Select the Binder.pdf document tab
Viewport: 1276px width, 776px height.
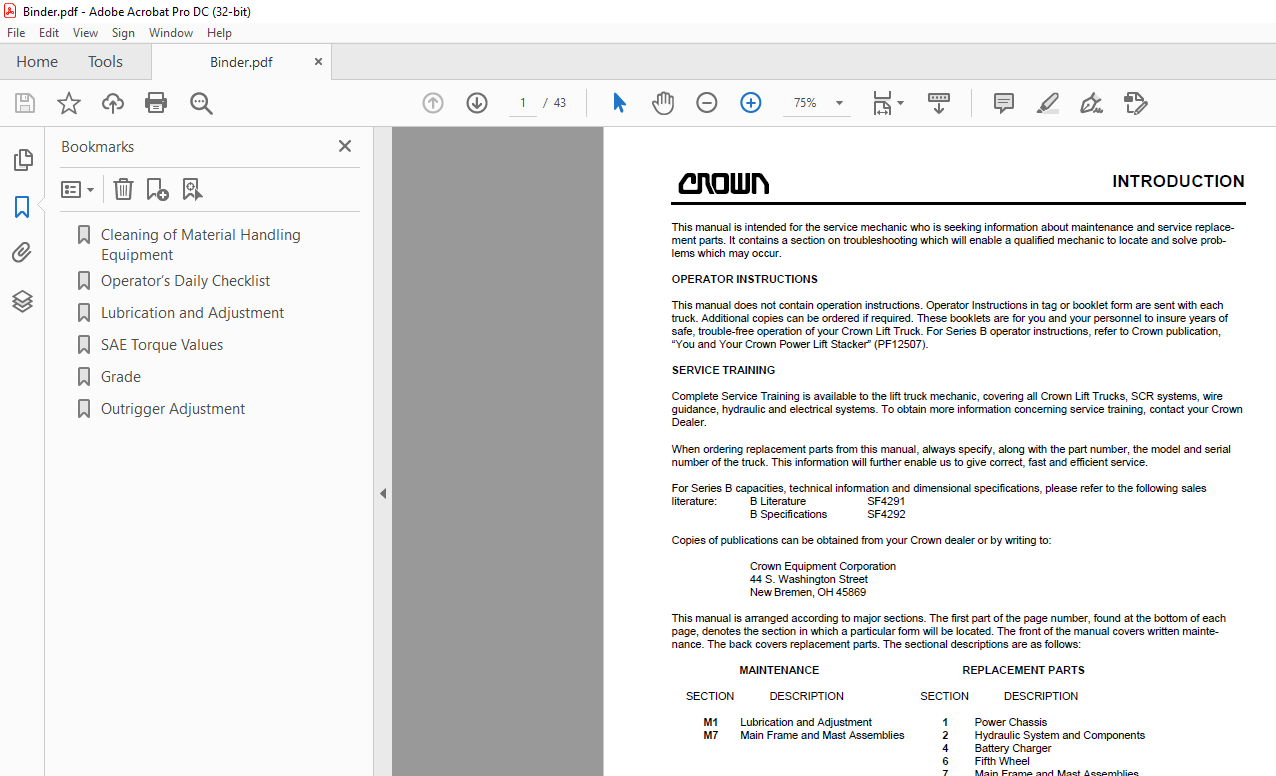[241, 62]
